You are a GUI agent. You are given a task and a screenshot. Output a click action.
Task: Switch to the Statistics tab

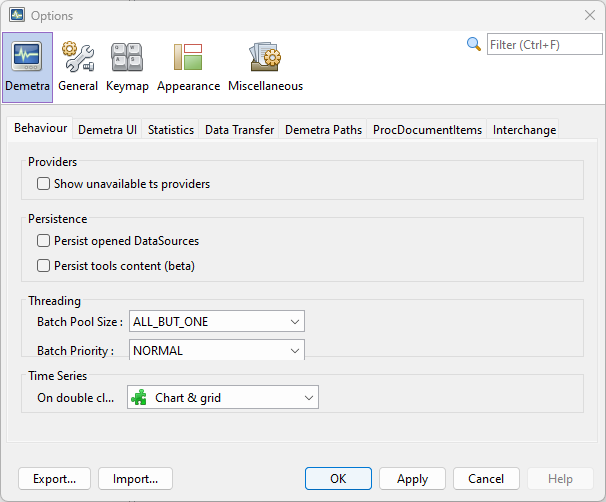171,130
